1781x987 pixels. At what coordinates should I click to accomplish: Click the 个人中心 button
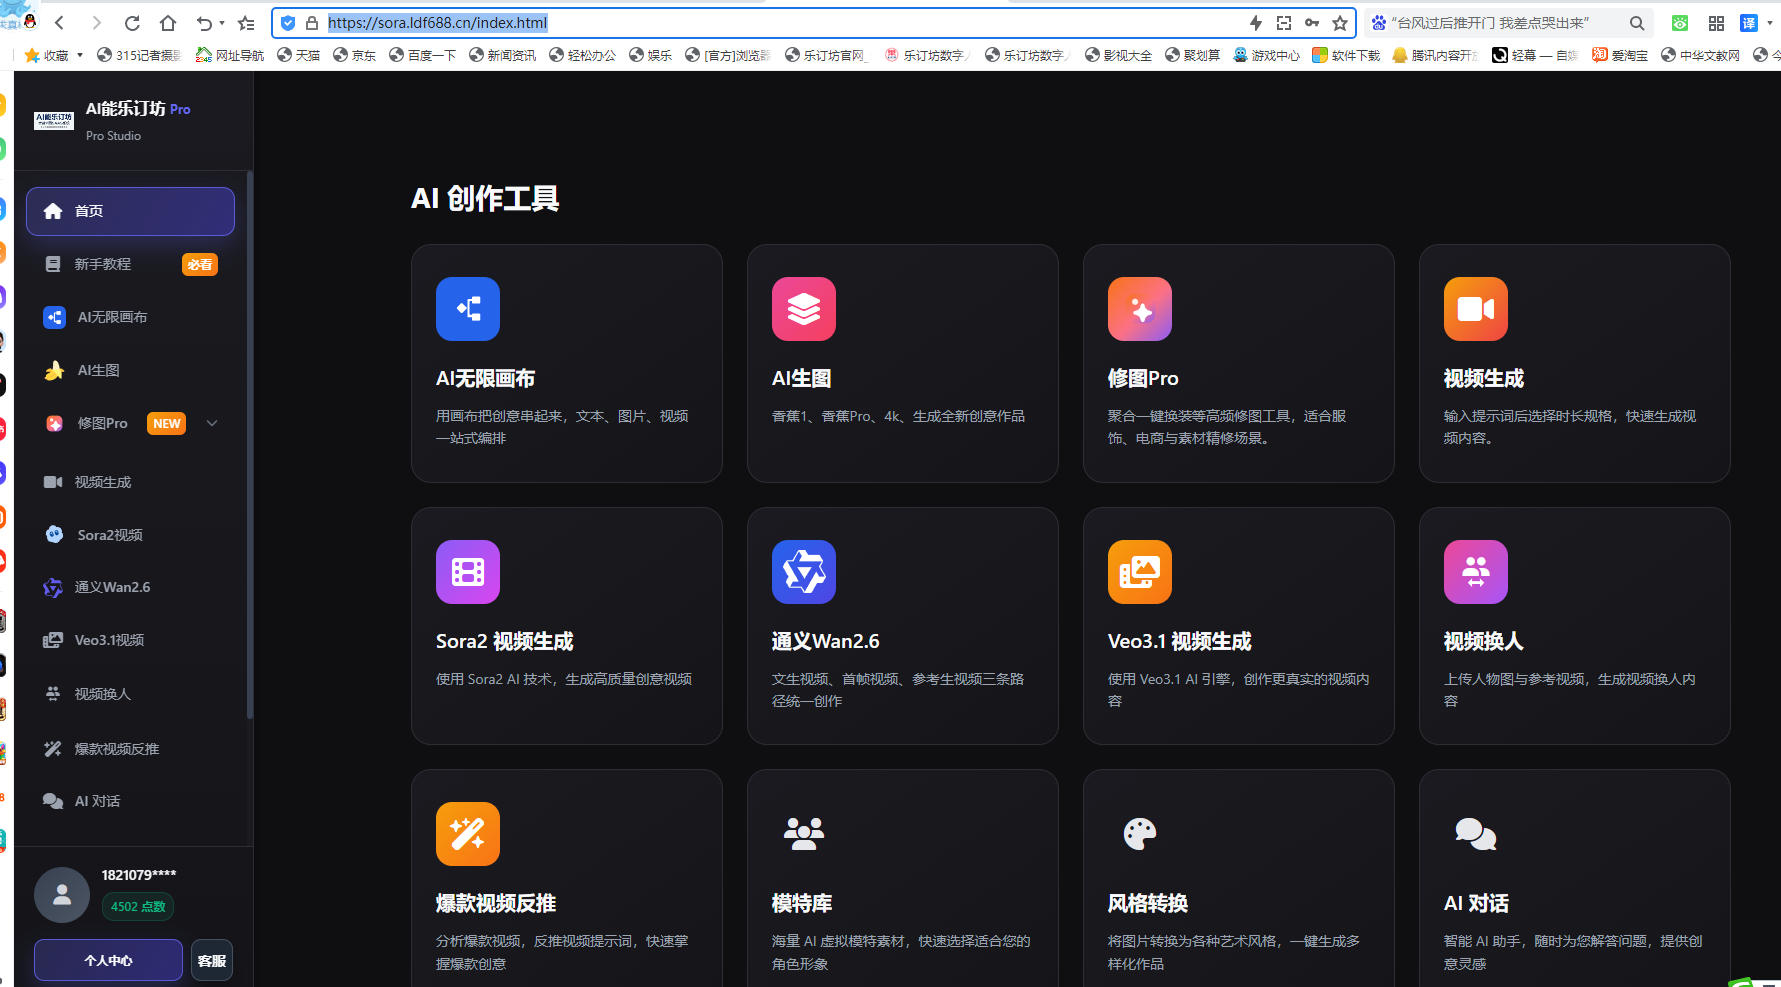(x=108, y=960)
